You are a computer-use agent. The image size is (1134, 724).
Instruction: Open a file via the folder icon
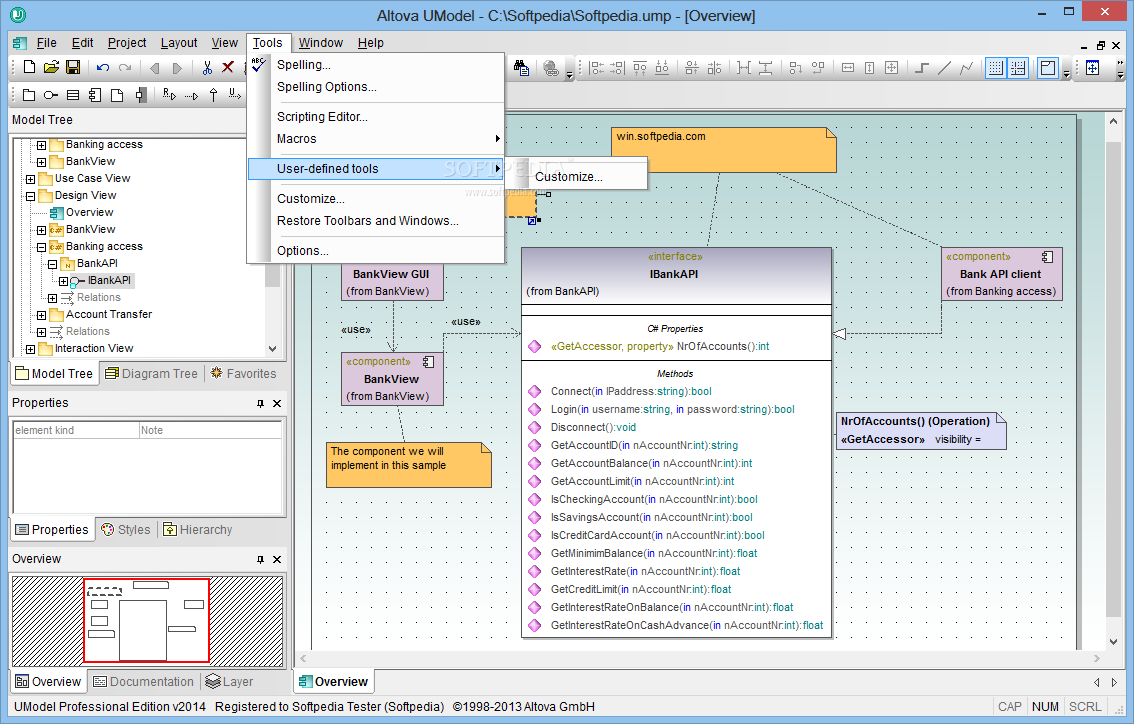click(x=51, y=67)
